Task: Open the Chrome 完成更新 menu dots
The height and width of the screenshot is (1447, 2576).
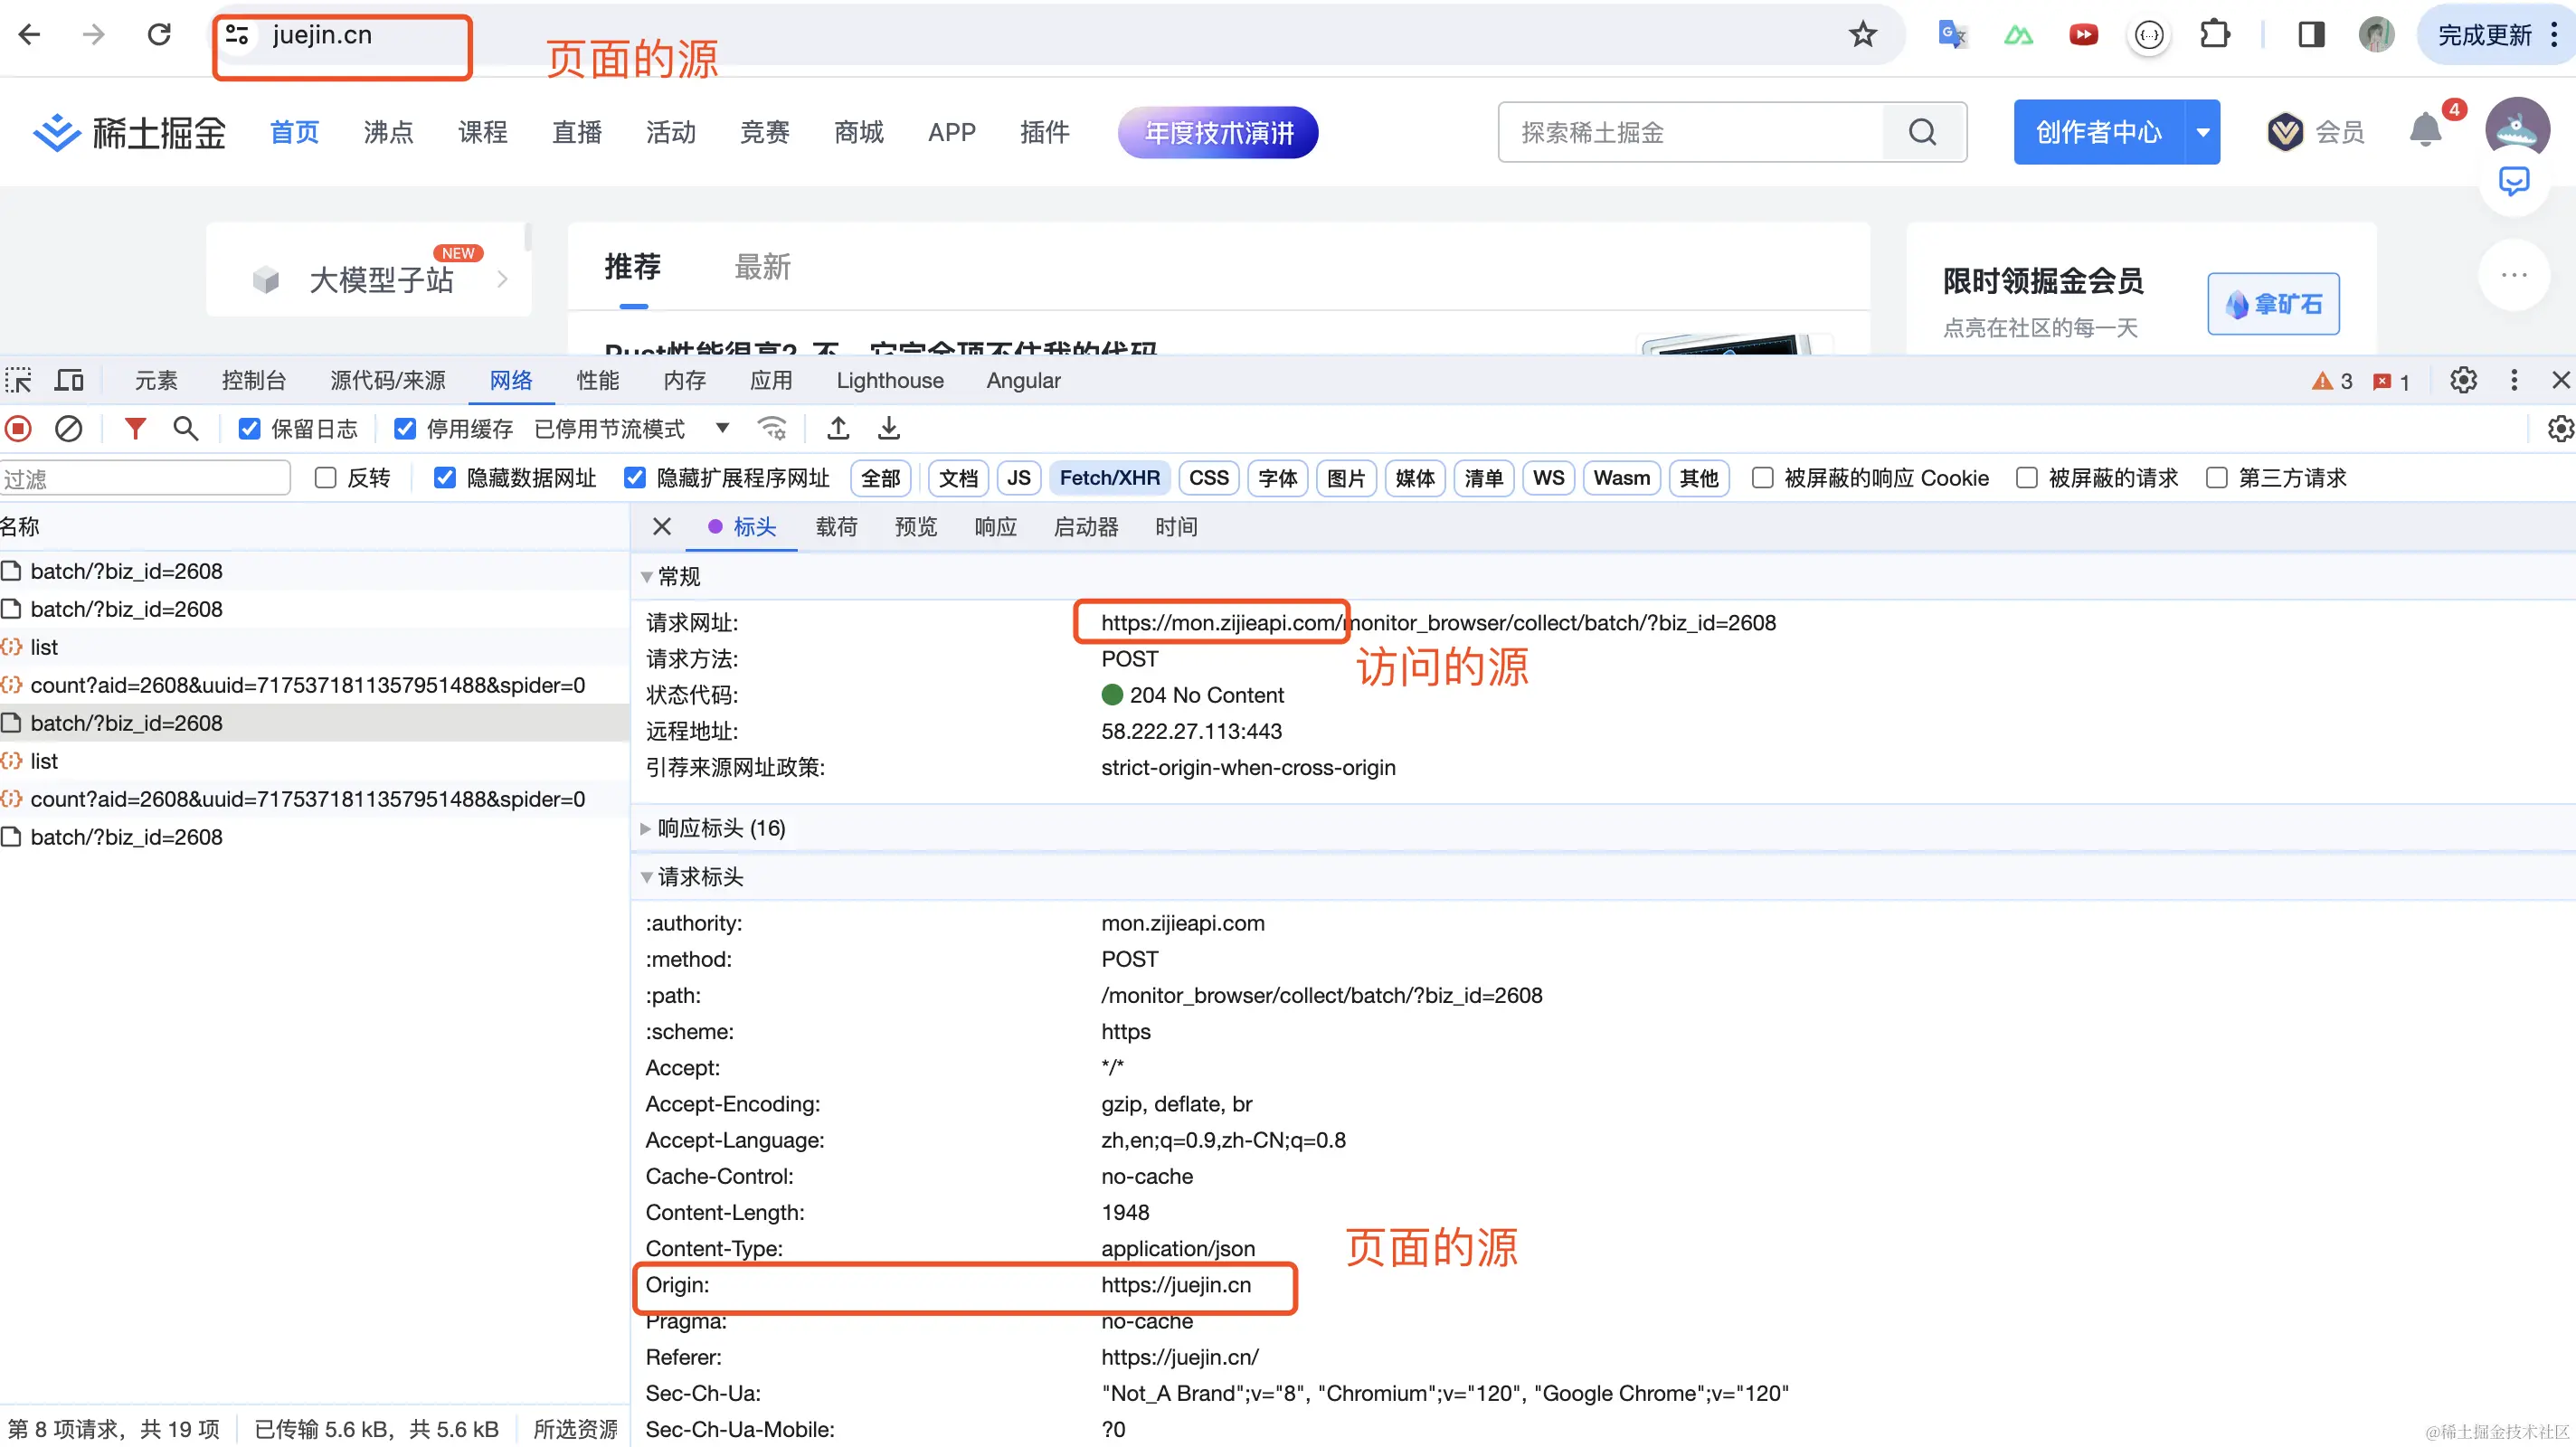Action: (x=2553, y=35)
